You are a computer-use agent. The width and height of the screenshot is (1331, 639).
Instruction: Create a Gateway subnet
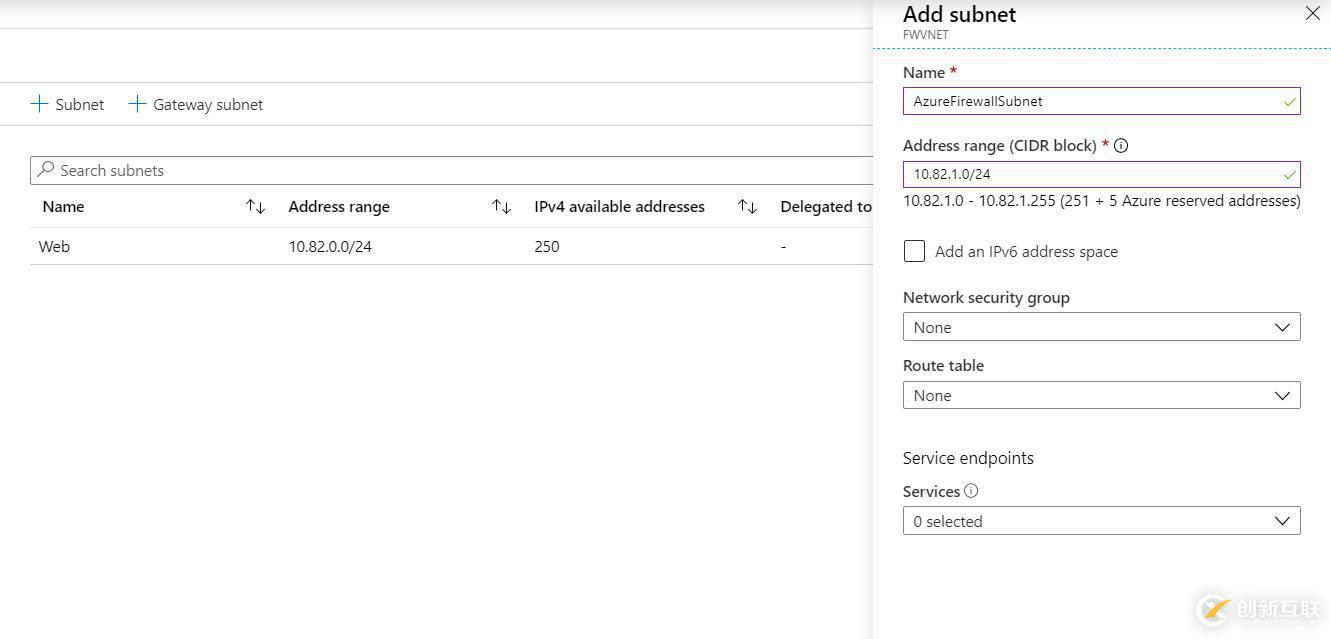(x=196, y=104)
